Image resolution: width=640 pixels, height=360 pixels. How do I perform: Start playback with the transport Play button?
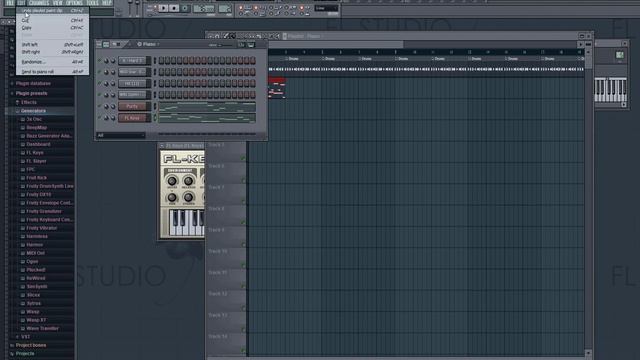coord(163,8)
